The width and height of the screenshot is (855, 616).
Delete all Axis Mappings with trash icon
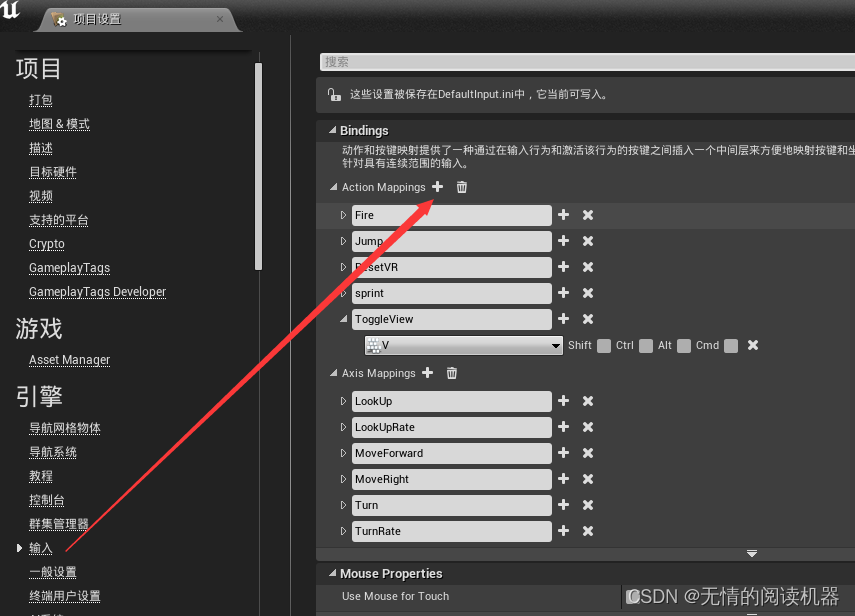(451, 373)
